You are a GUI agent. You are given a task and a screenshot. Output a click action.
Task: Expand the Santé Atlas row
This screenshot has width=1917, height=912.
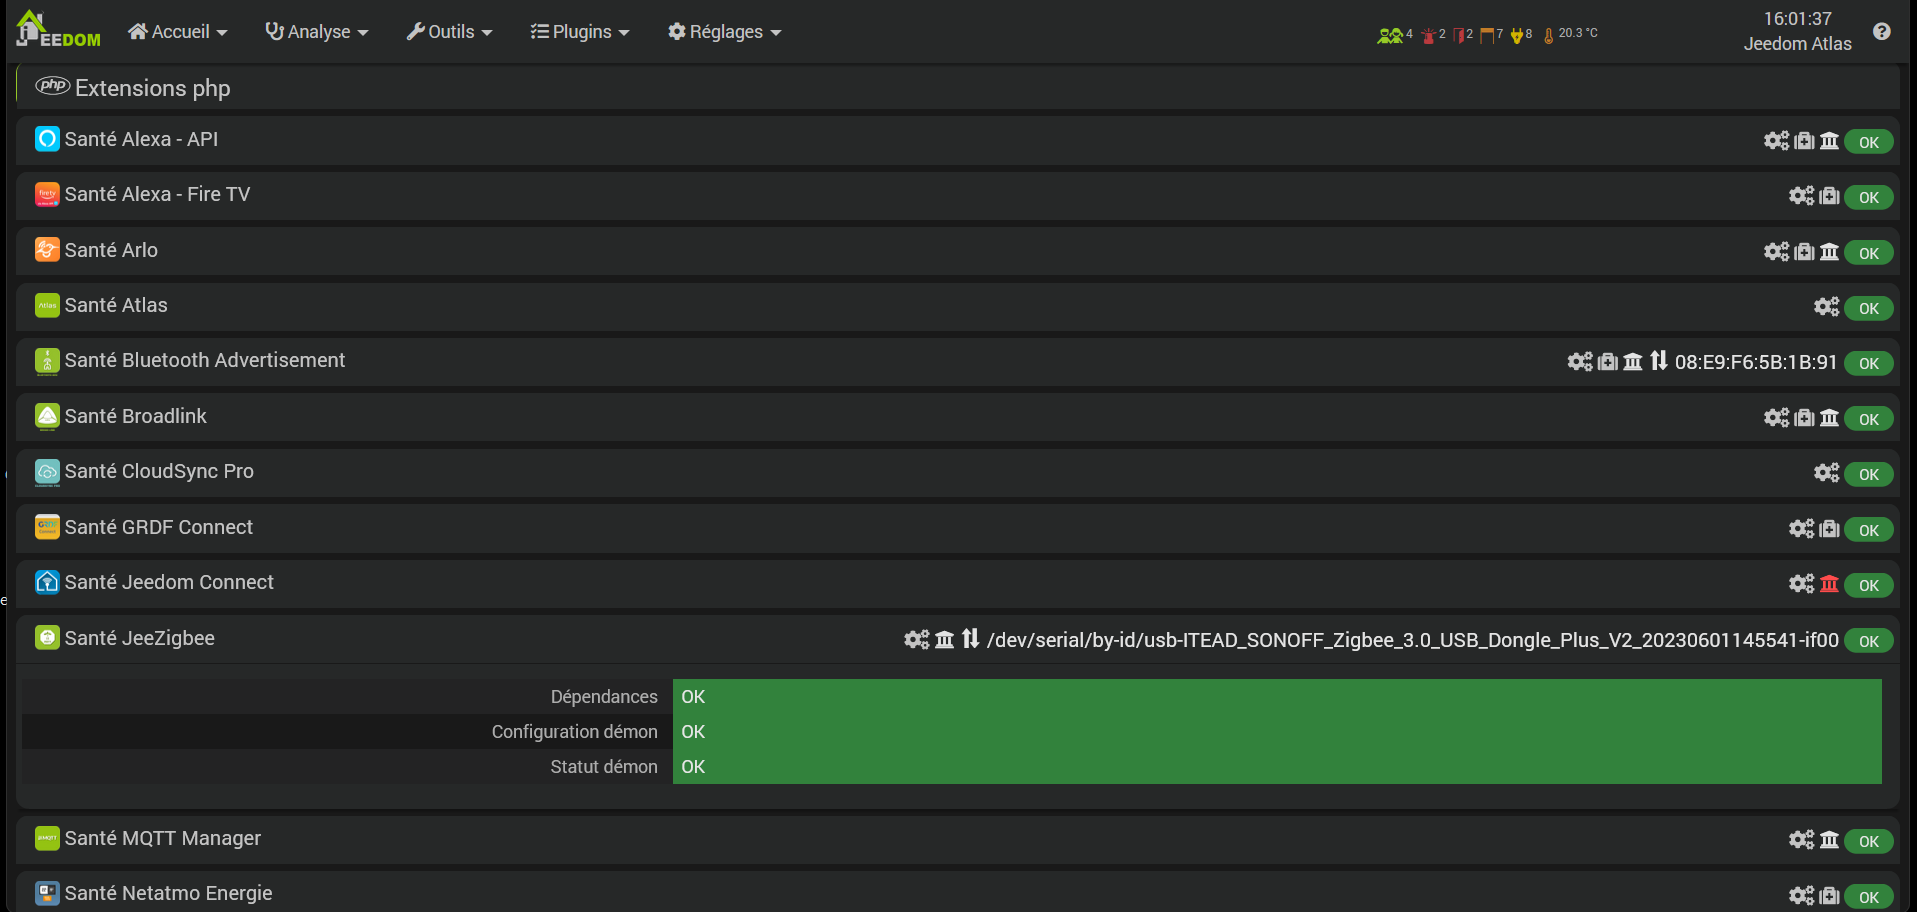958,306
